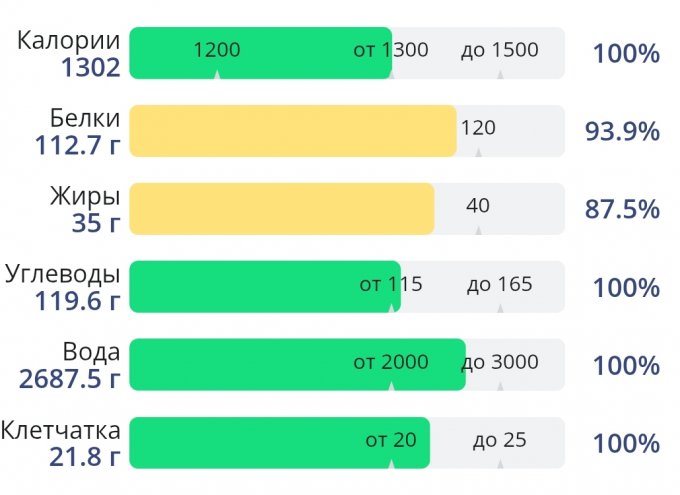
Task: Click the 'до 3000' water marker
Action: [x=499, y=362]
